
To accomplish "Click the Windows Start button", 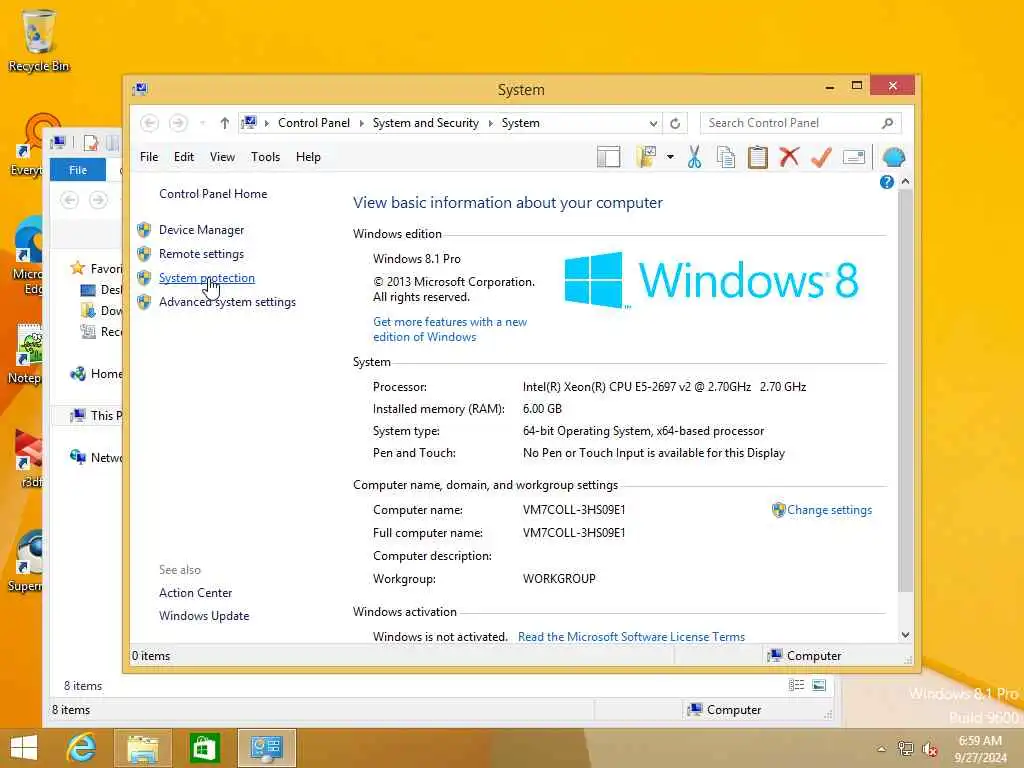I will [24, 748].
